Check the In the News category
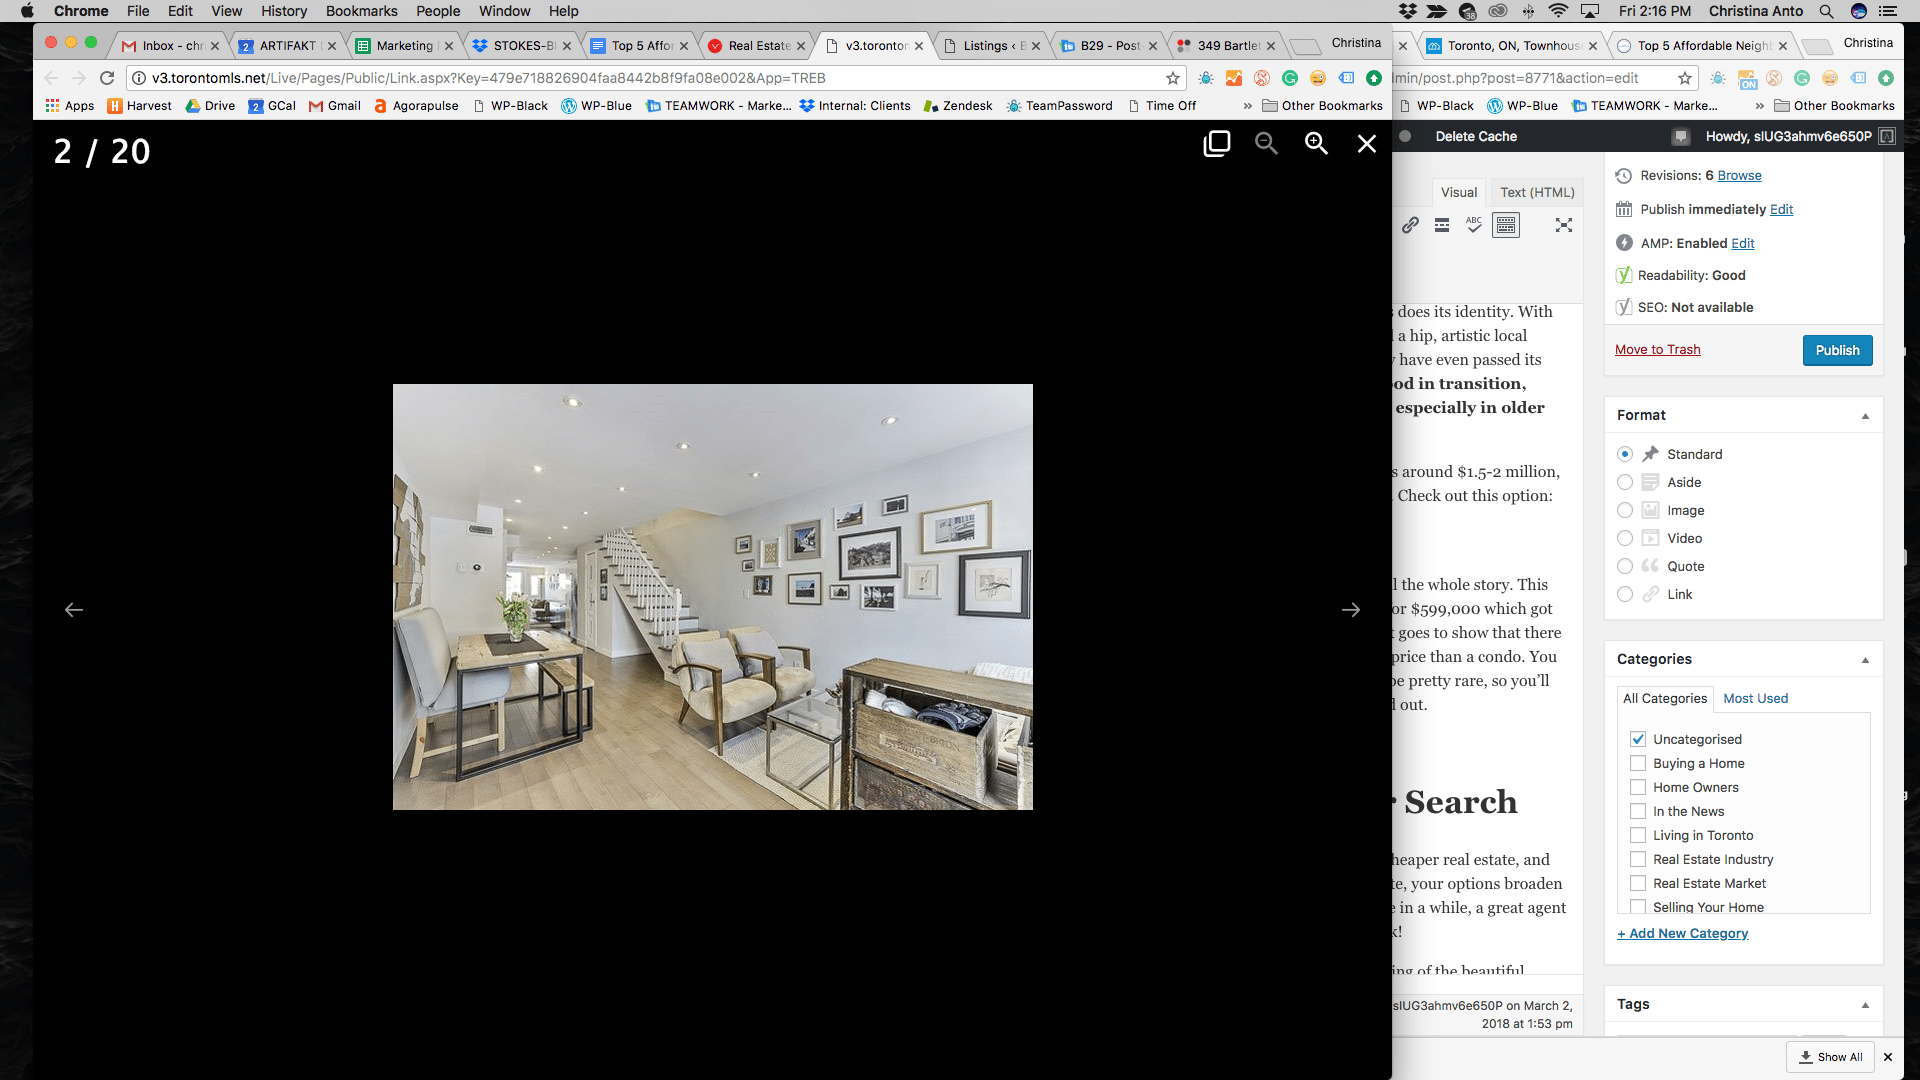This screenshot has width=1920, height=1080. click(x=1638, y=811)
